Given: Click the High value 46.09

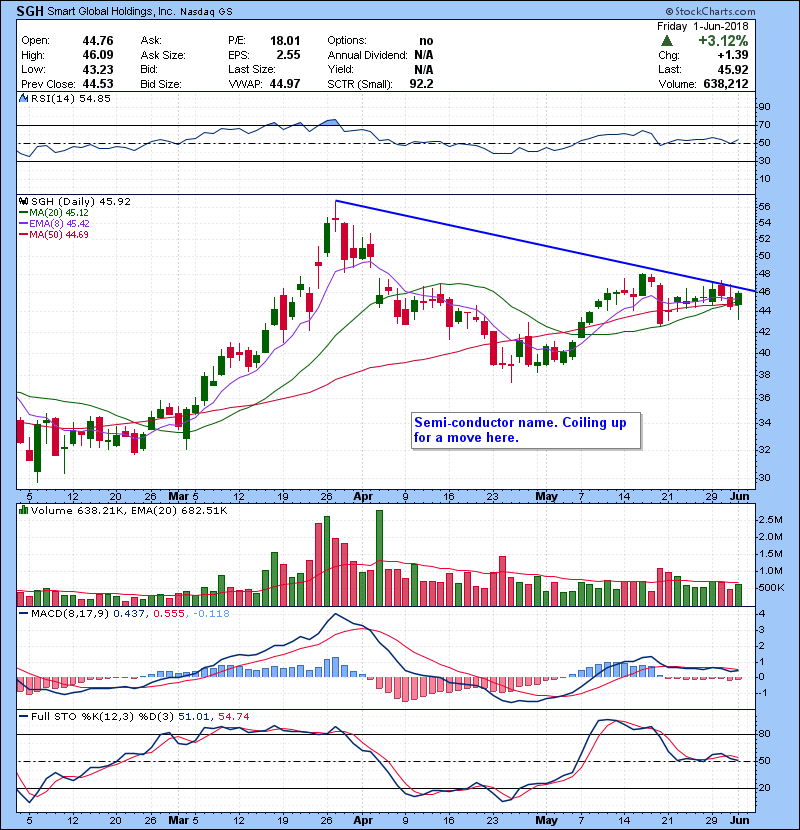Looking at the screenshot, I should tap(98, 55).
